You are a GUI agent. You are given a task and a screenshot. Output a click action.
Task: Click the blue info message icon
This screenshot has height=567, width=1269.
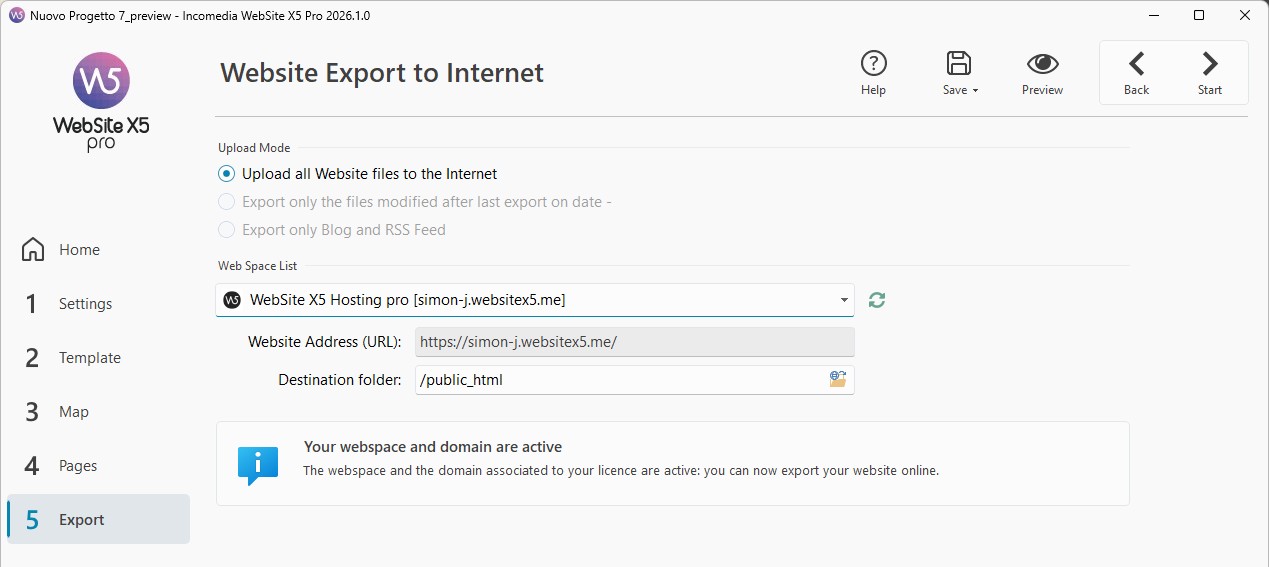tap(258, 465)
